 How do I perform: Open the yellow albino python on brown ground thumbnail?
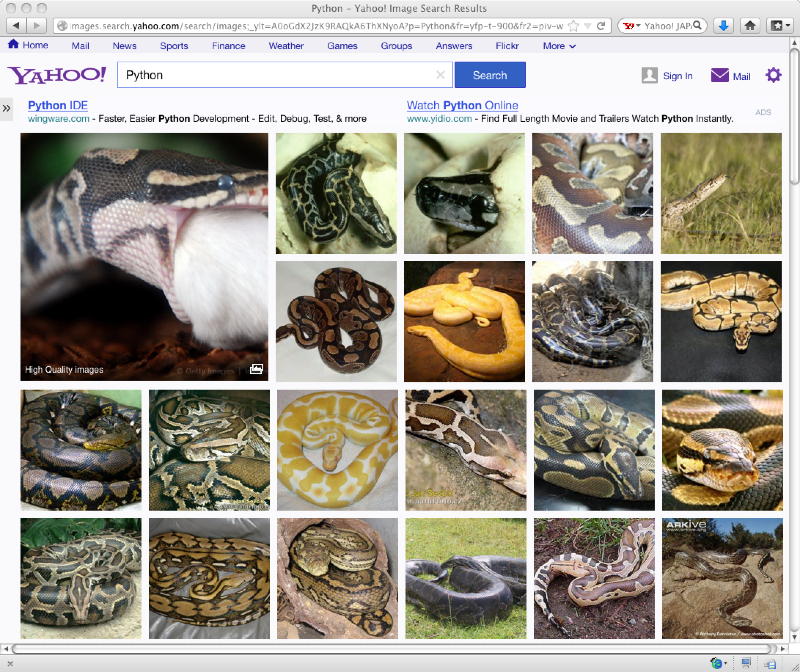point(464,321)
